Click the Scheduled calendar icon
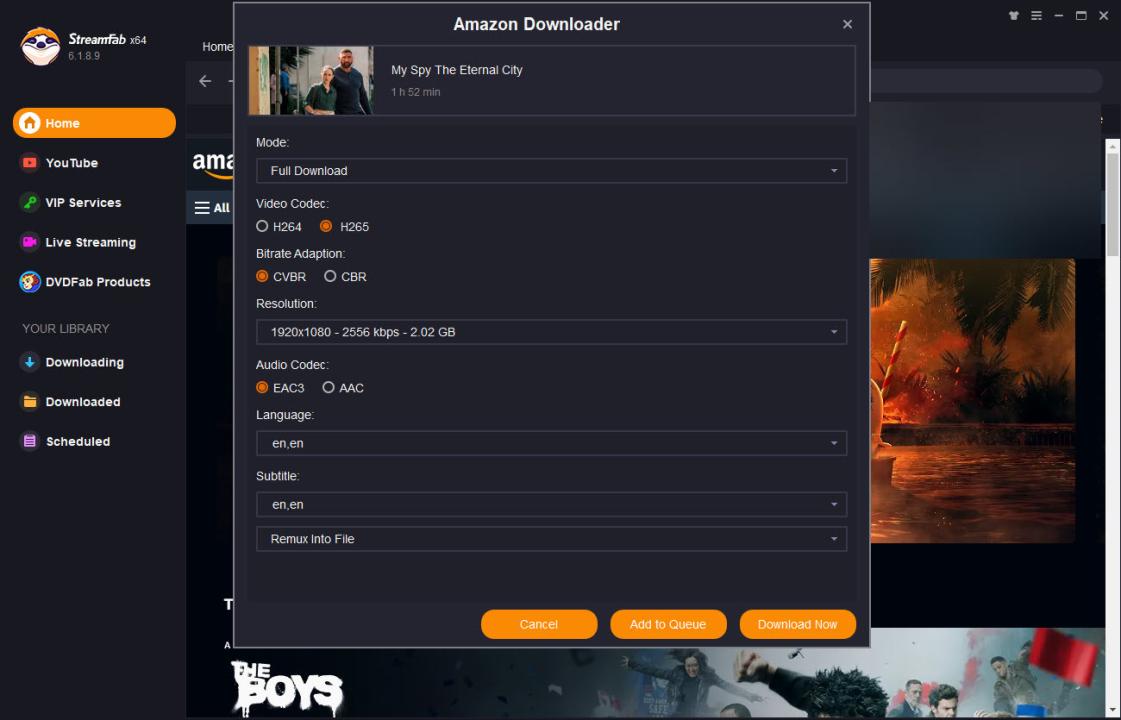1121x720 pixels. pos(29,441)
